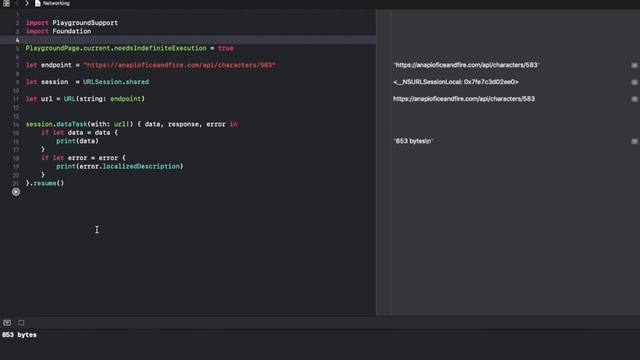The height and width of the screenshot is (360, 640).
Task: Select the endpoint result string in sidebar
Action: [466, 65]
